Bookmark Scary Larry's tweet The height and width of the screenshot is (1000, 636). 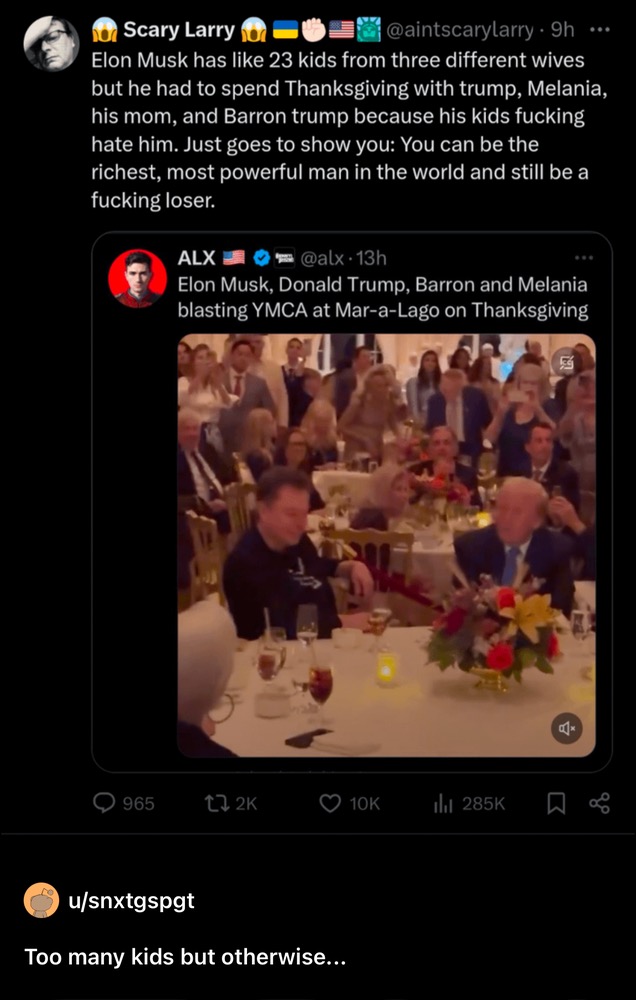(559, 803)
